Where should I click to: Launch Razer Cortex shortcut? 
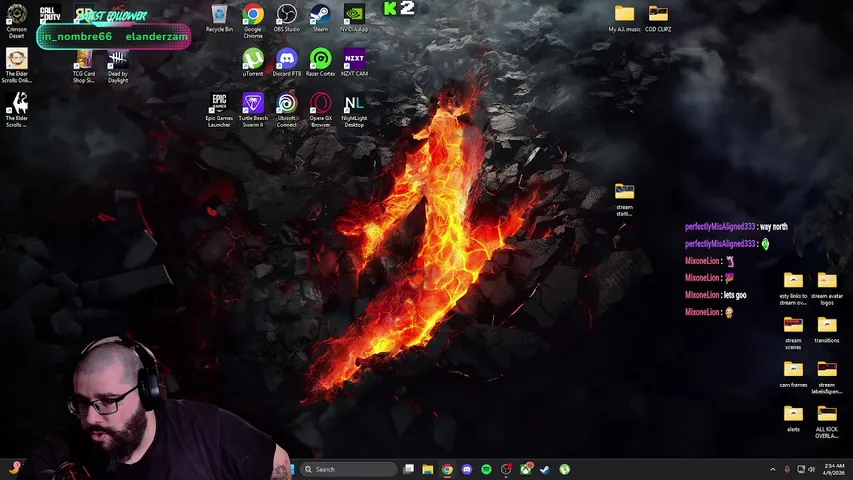click(320, 63)
